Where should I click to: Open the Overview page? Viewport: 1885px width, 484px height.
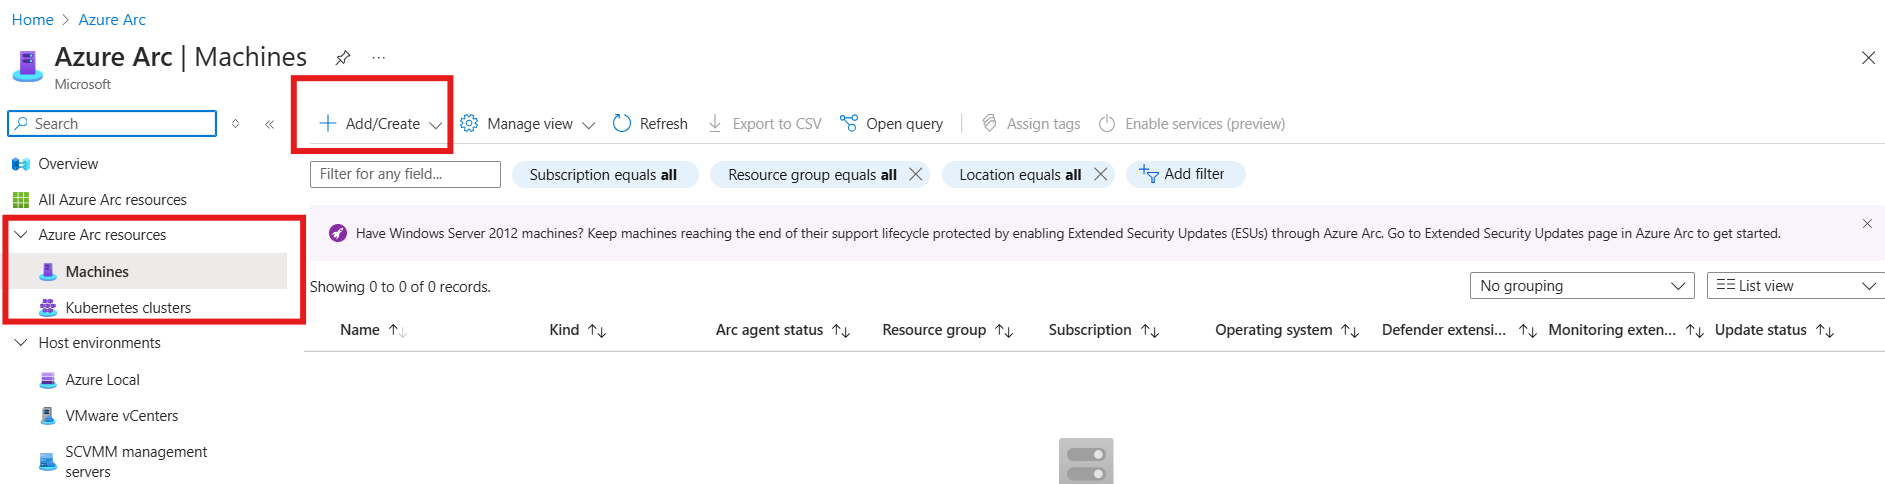[68, 164]
